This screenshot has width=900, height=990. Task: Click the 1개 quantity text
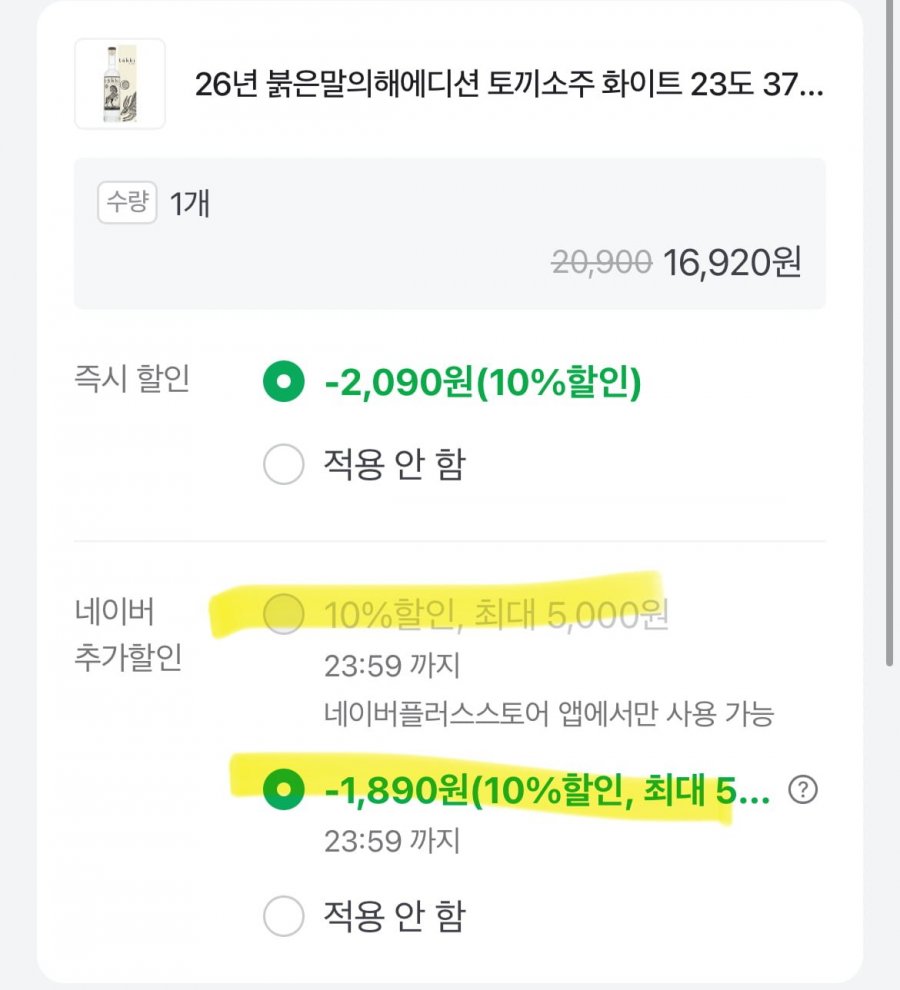190,204
